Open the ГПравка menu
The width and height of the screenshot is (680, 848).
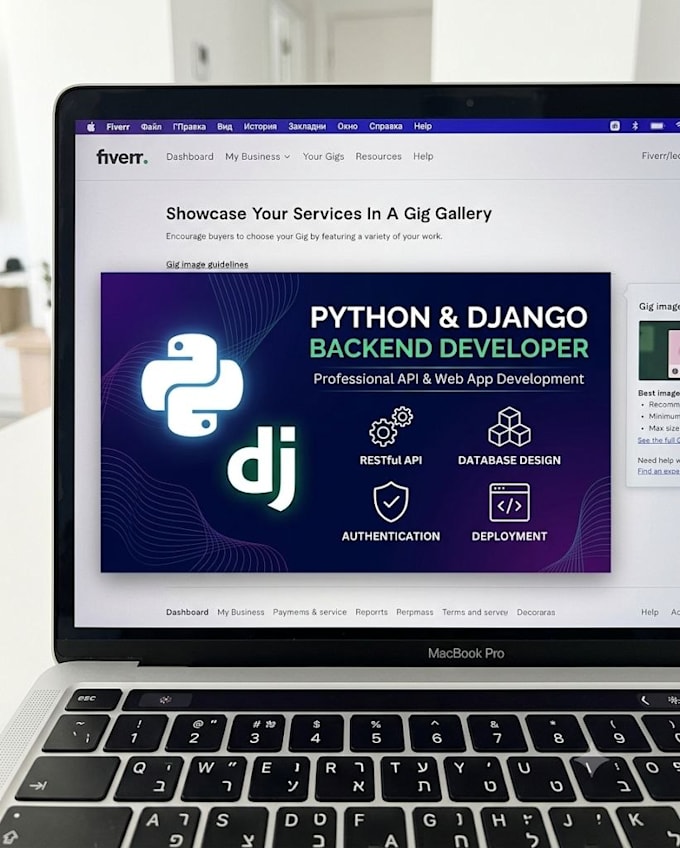(189, 127)
